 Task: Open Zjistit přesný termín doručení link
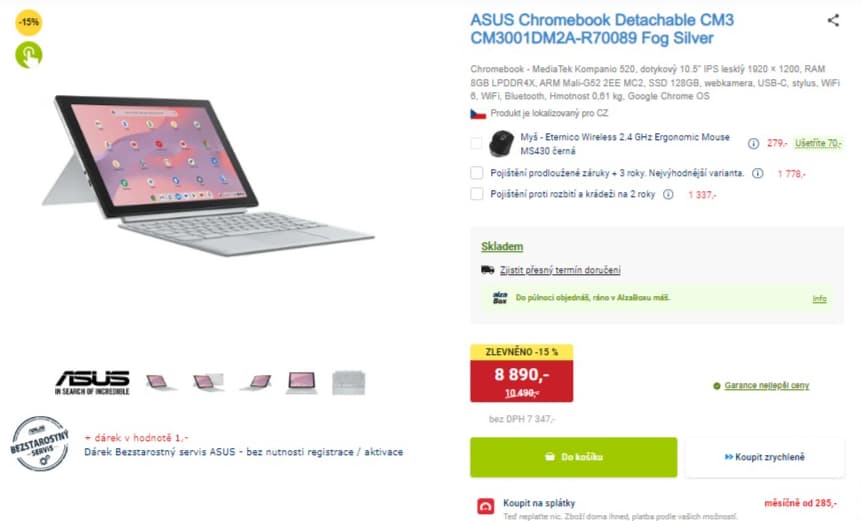pos(560,270)
